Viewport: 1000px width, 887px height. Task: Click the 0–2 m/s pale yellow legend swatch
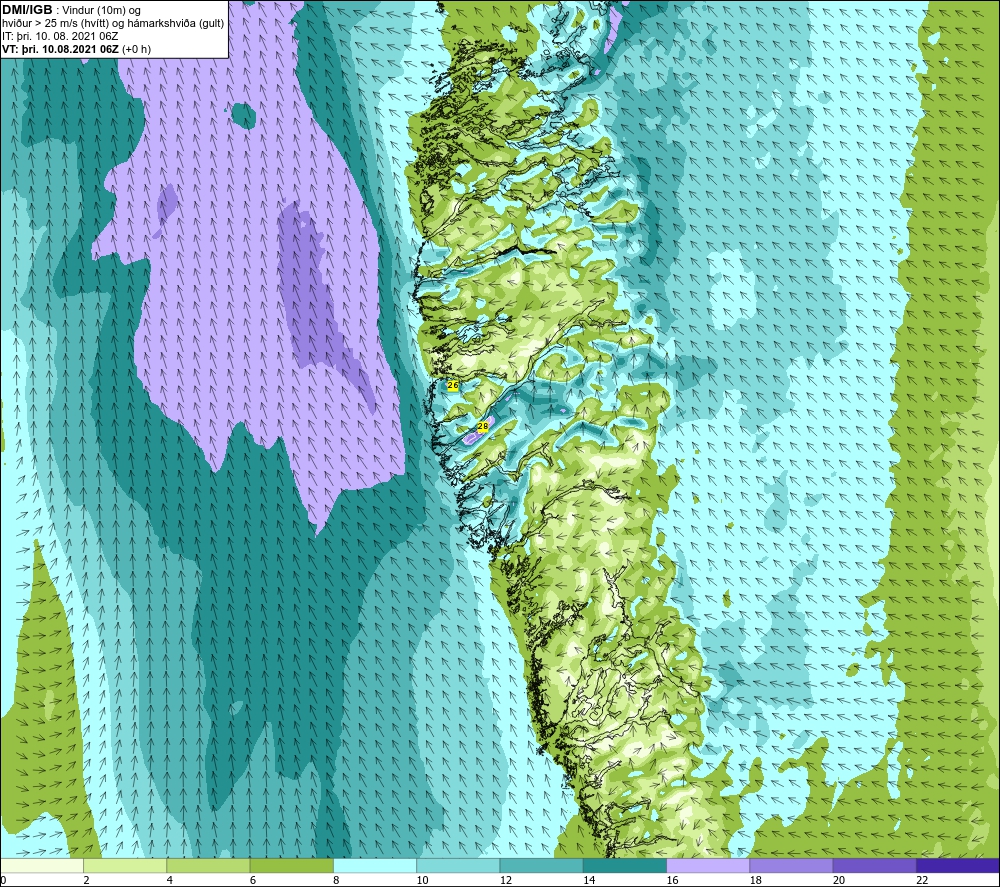pos(42,865)
